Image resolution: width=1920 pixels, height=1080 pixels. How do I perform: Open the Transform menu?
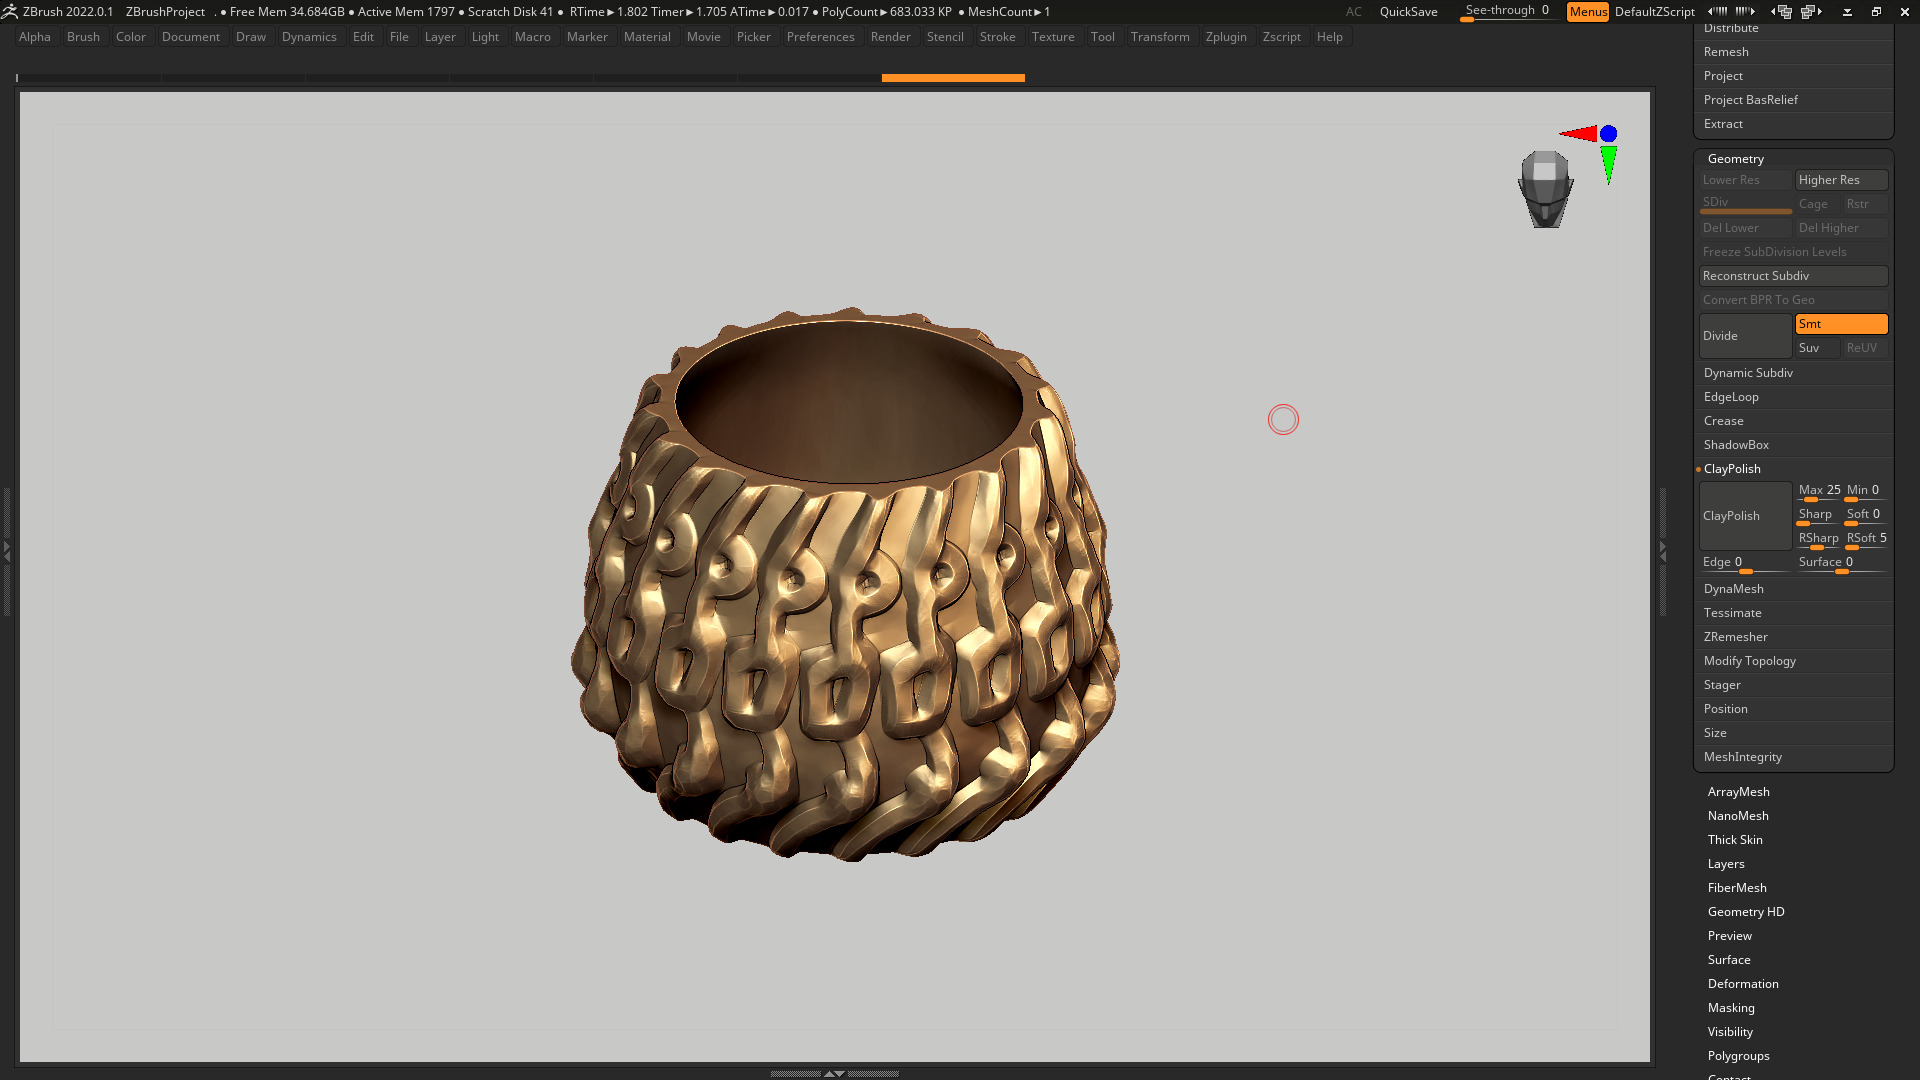coord(1160,37)
